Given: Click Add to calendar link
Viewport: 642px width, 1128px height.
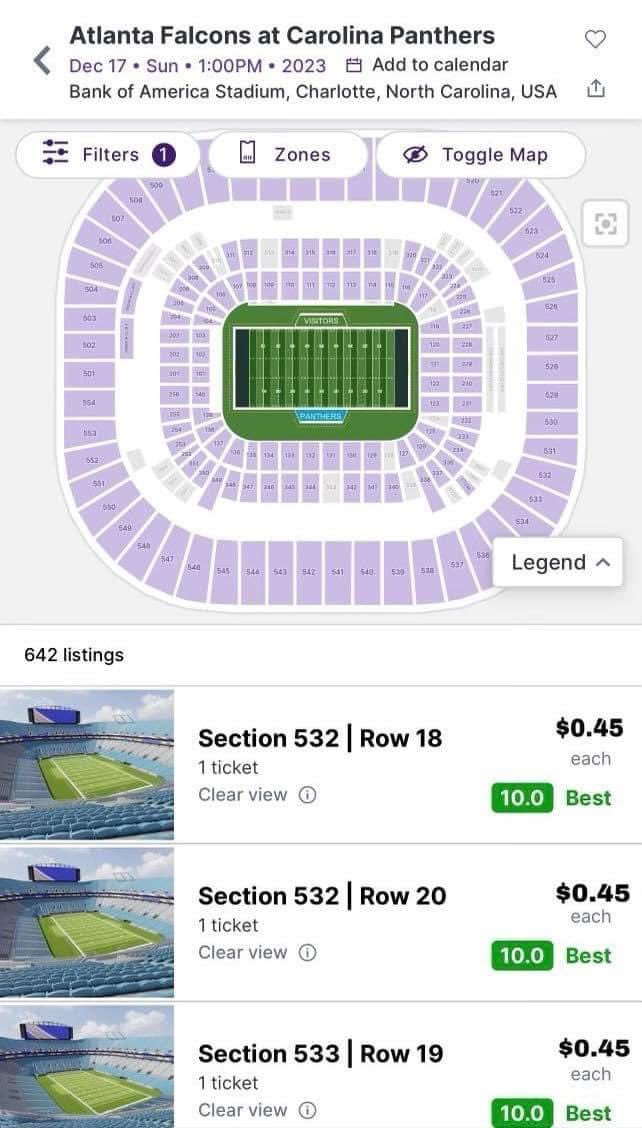Looking at the screenshot, I should pos(440,65).
